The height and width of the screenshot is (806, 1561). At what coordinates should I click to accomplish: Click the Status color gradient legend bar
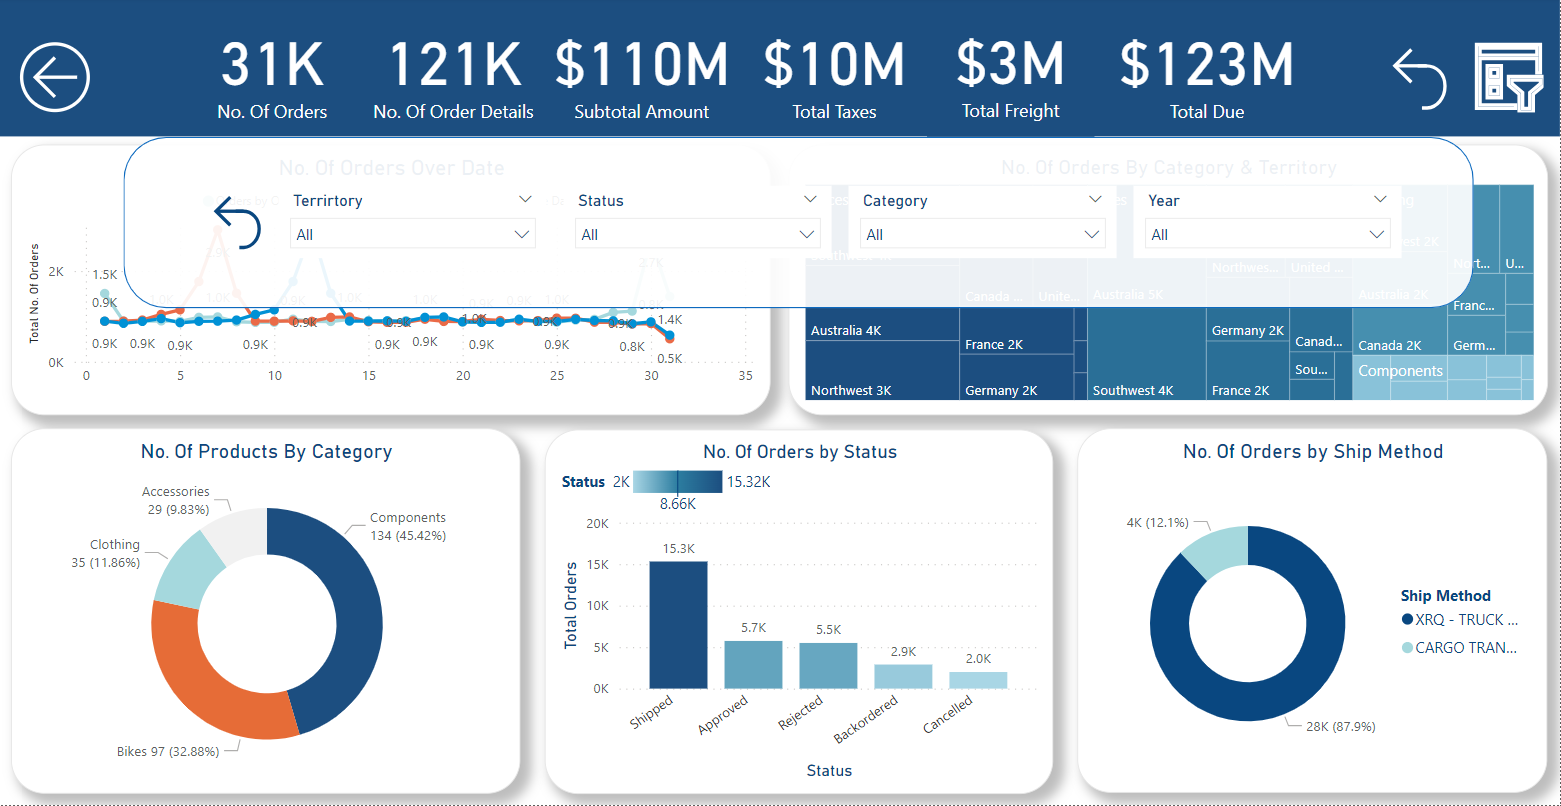(677, 481)
